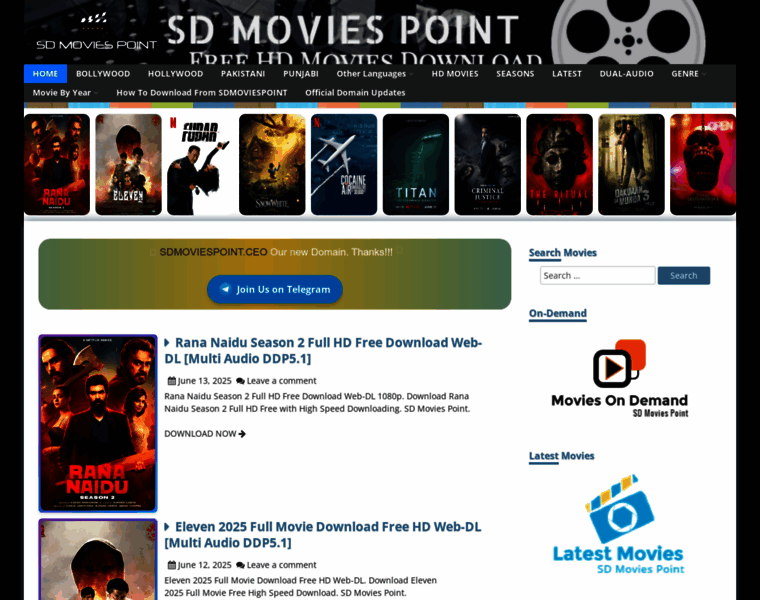Click Leave a comment under Rana Naidu post

click(x=281, y=381)
